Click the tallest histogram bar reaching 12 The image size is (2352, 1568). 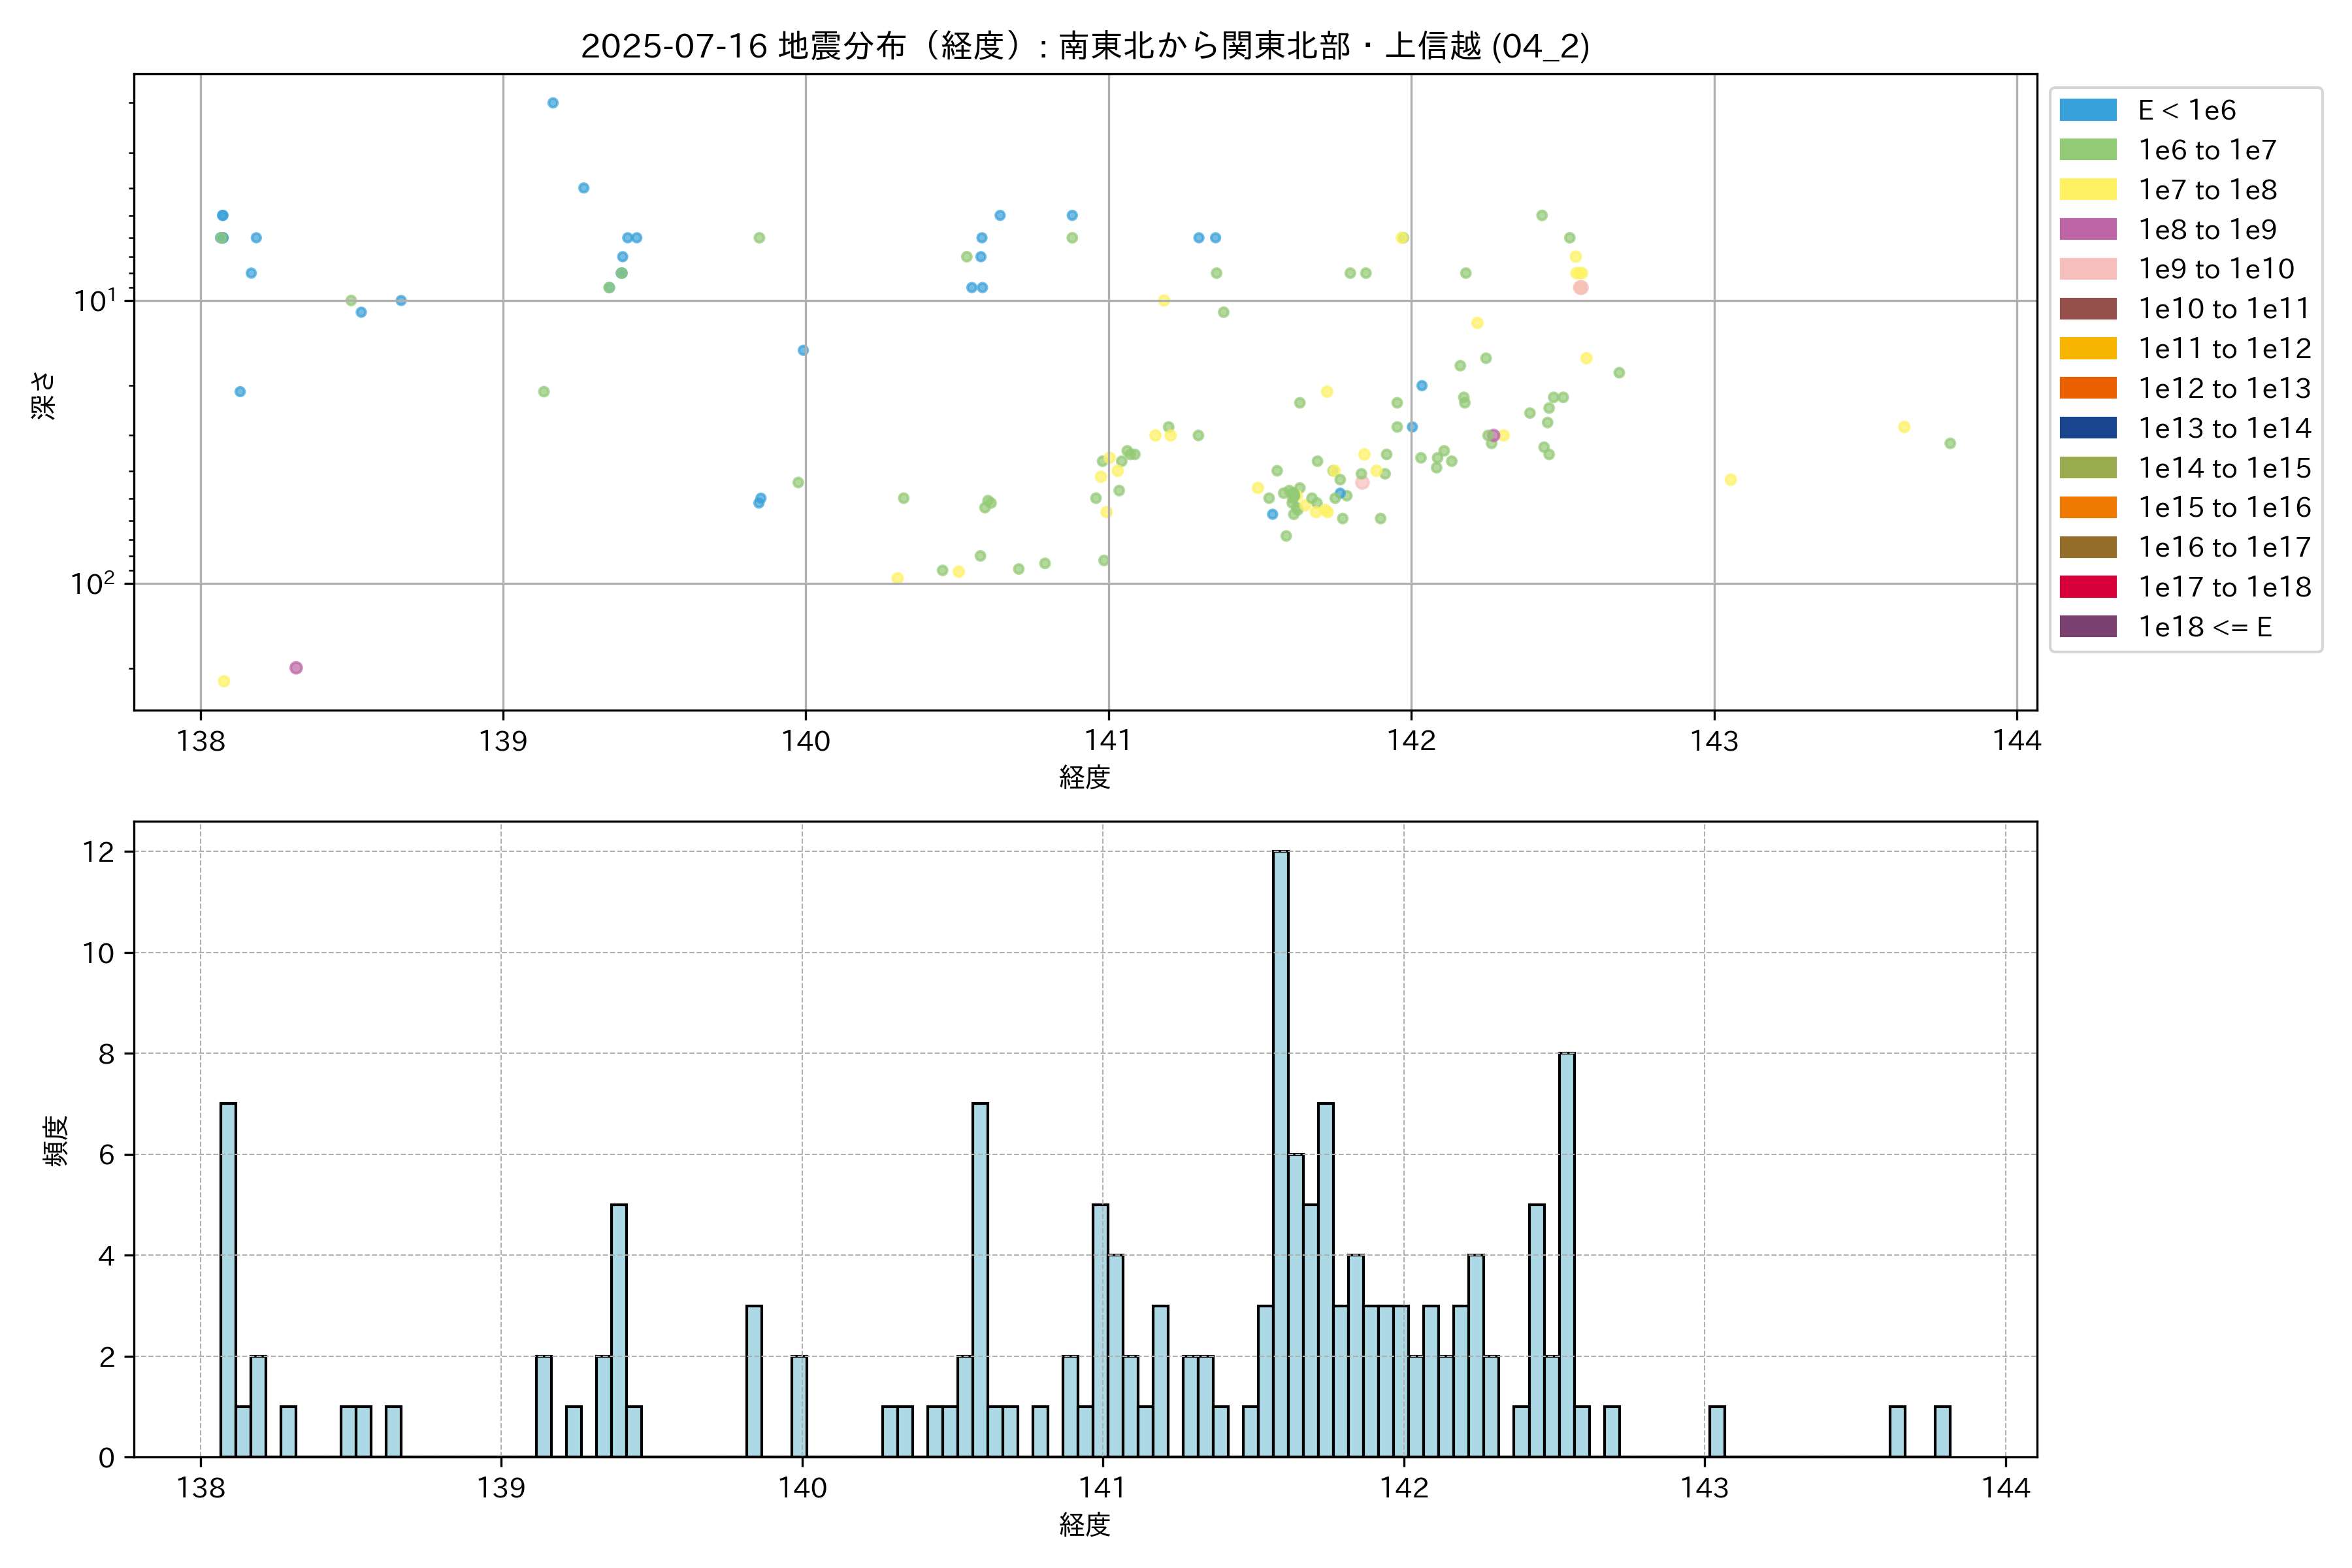click(x=1280, y=1150)
